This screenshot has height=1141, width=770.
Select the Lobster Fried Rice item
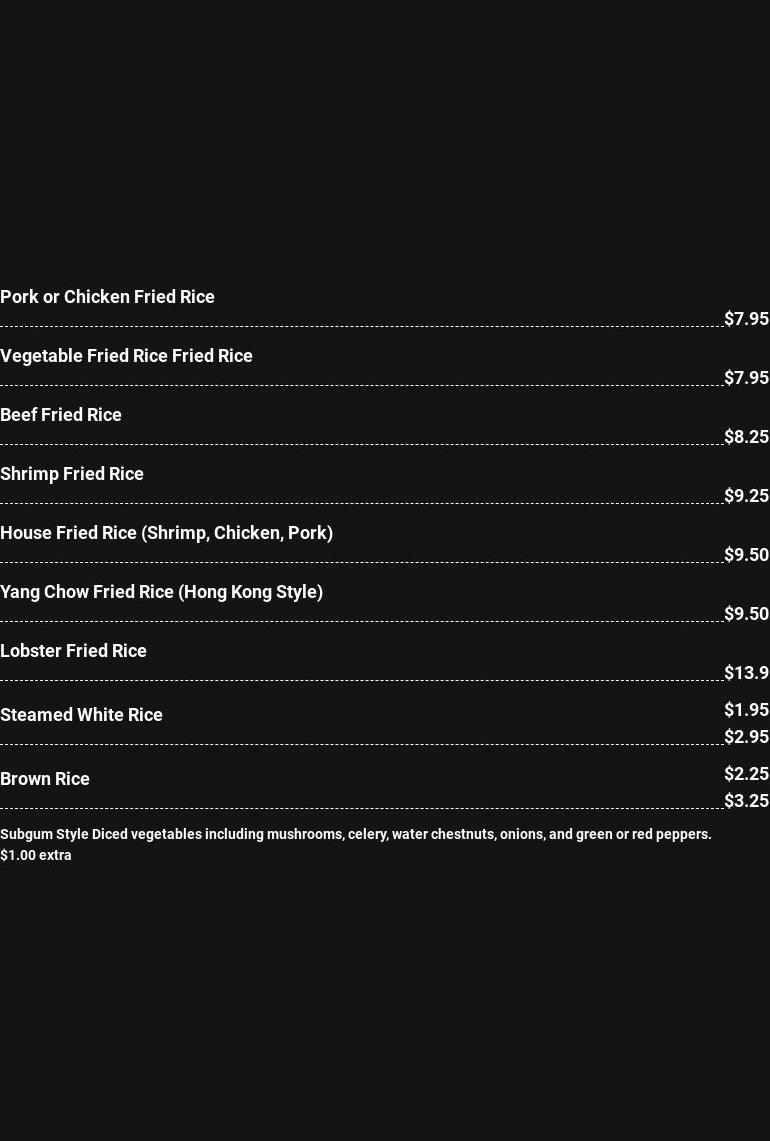(73, 651)
